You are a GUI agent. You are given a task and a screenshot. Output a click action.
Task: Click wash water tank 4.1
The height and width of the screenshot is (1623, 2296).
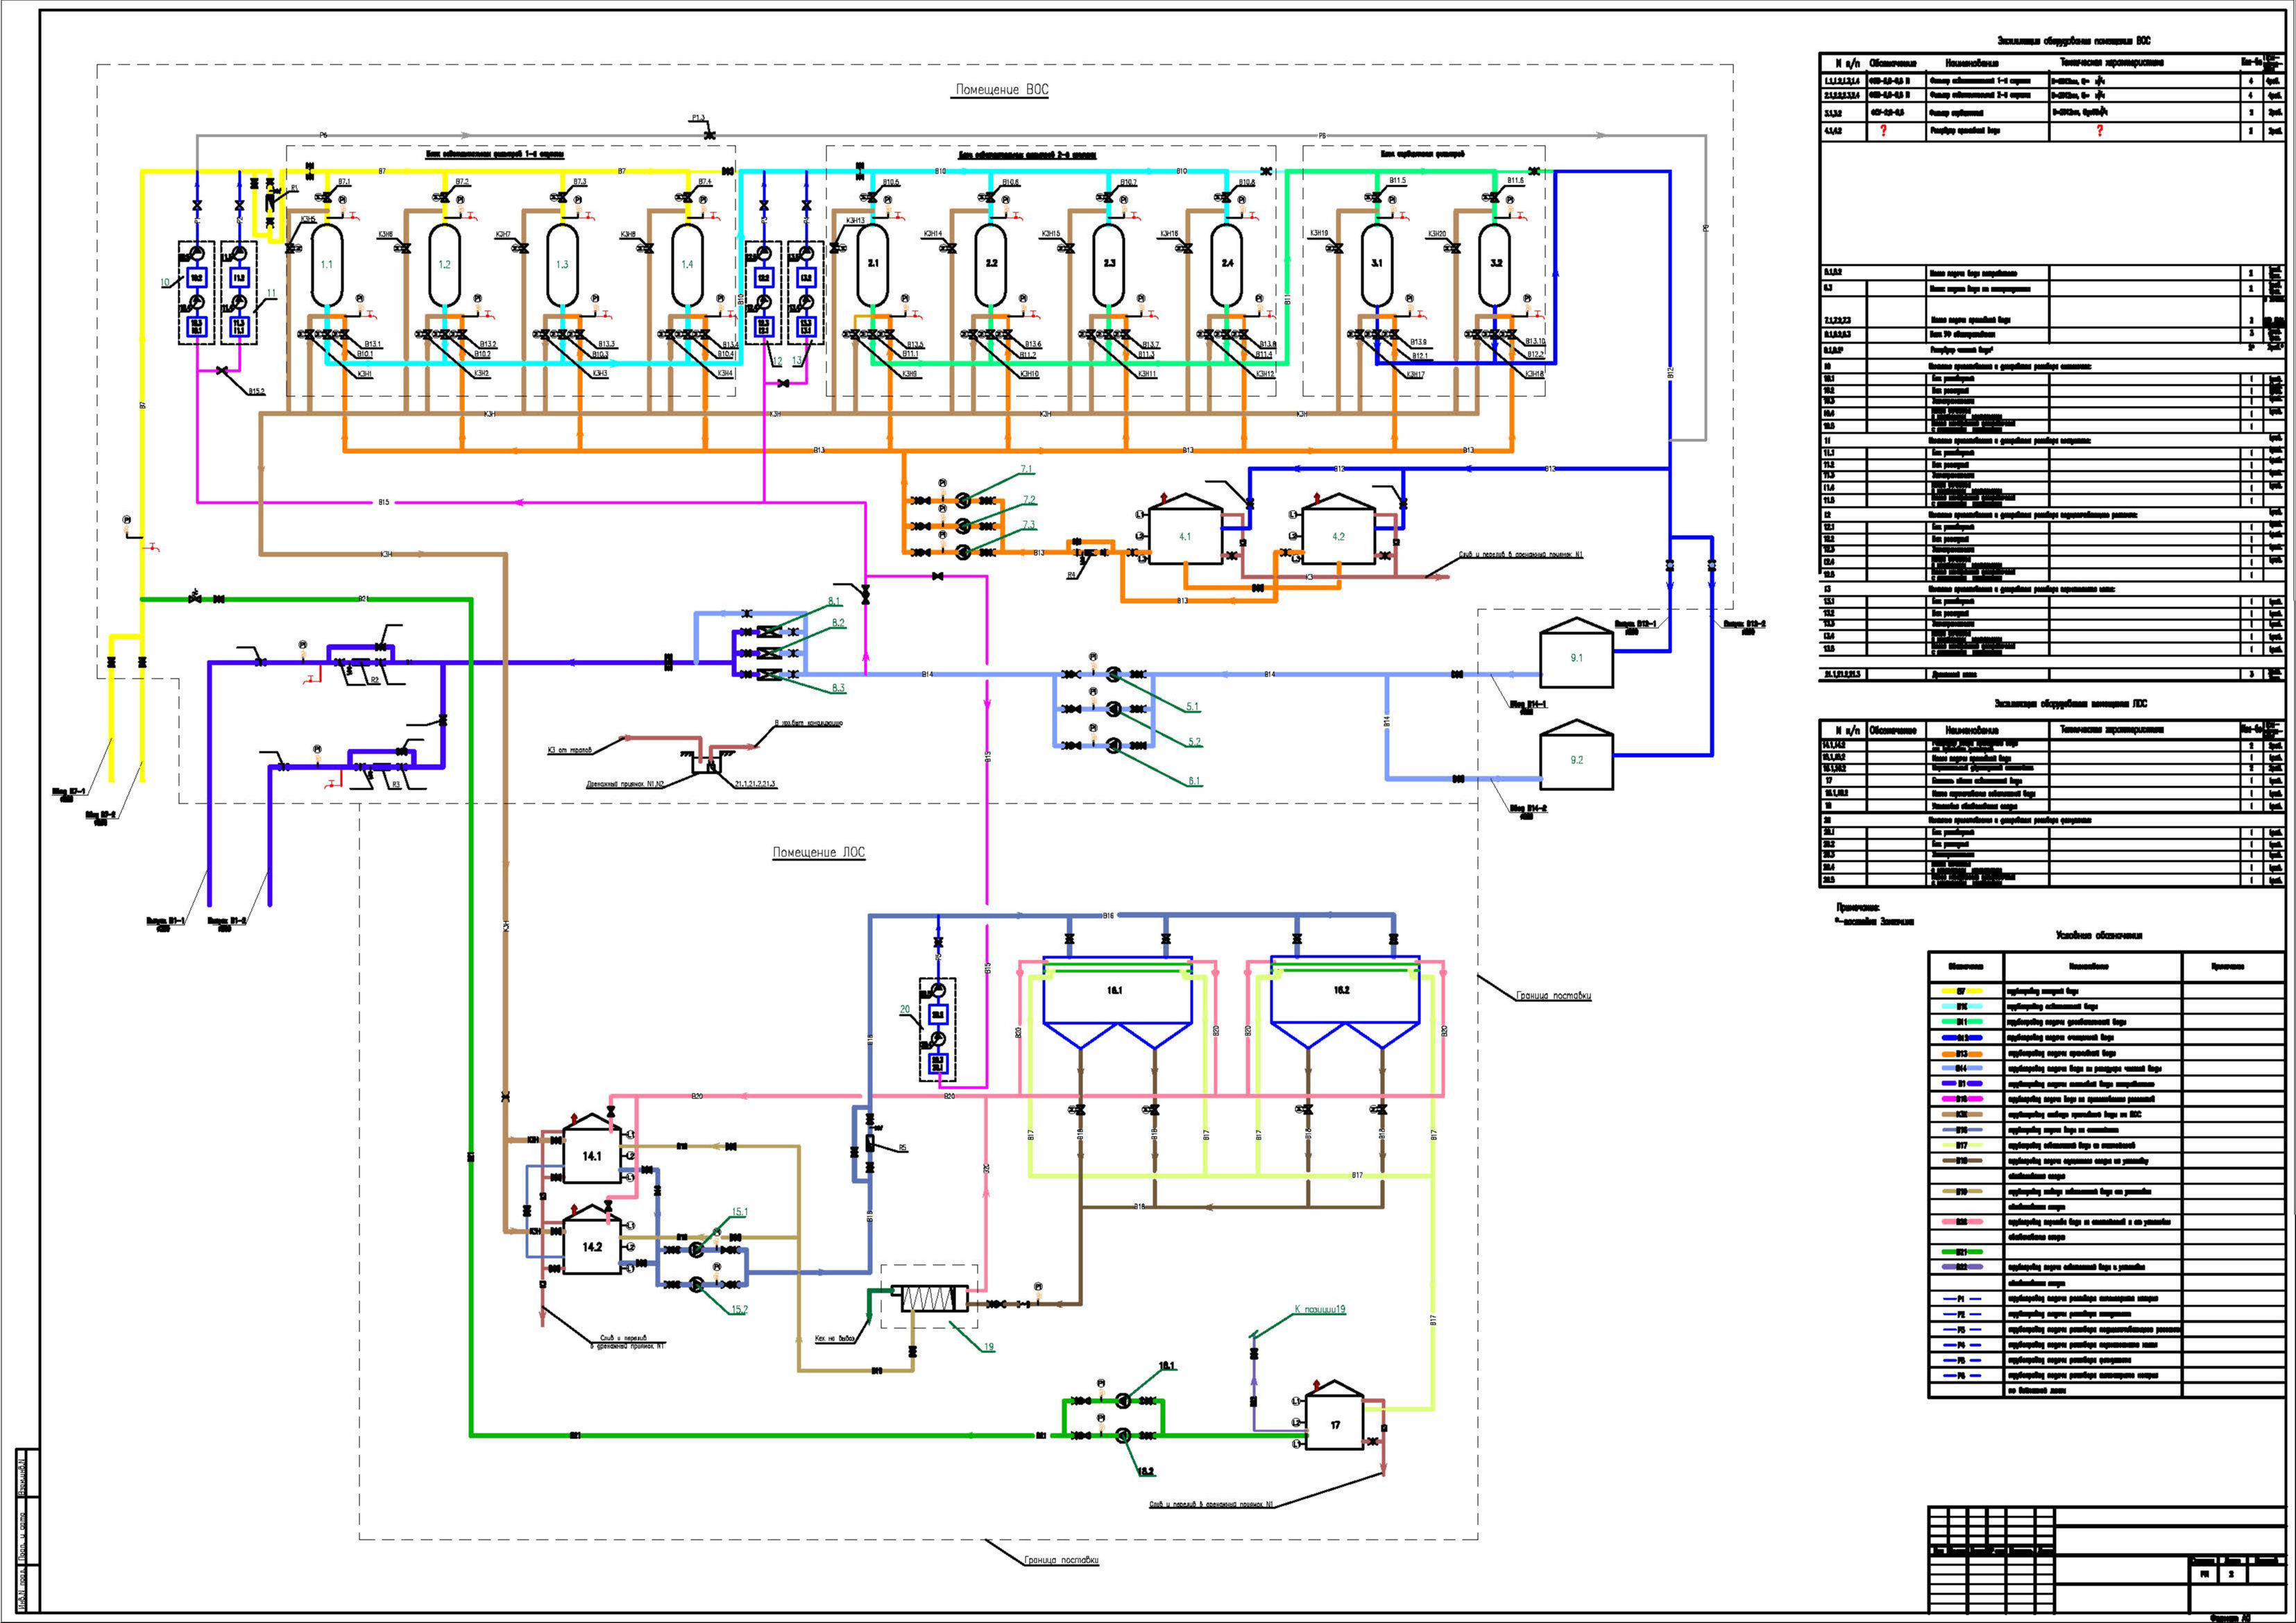1185,529
